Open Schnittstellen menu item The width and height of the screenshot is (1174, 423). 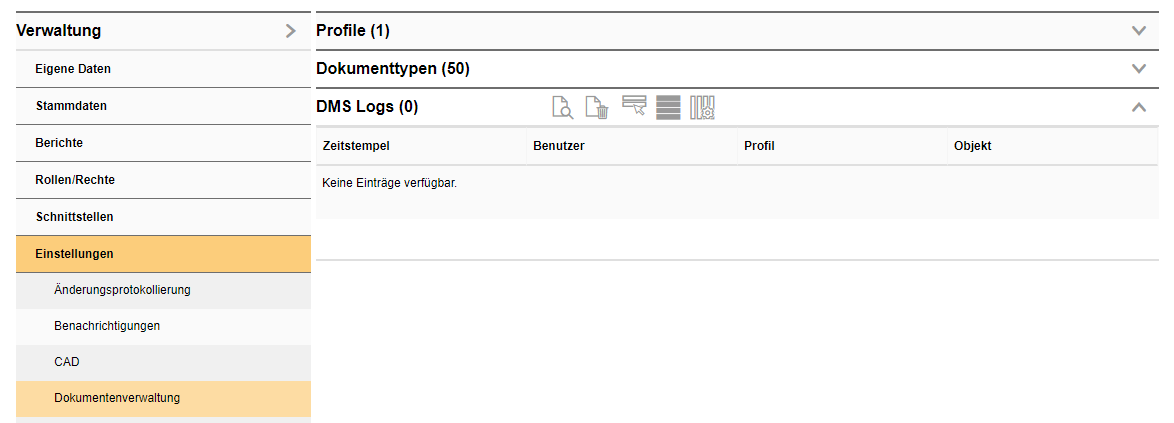pos(163,217)
